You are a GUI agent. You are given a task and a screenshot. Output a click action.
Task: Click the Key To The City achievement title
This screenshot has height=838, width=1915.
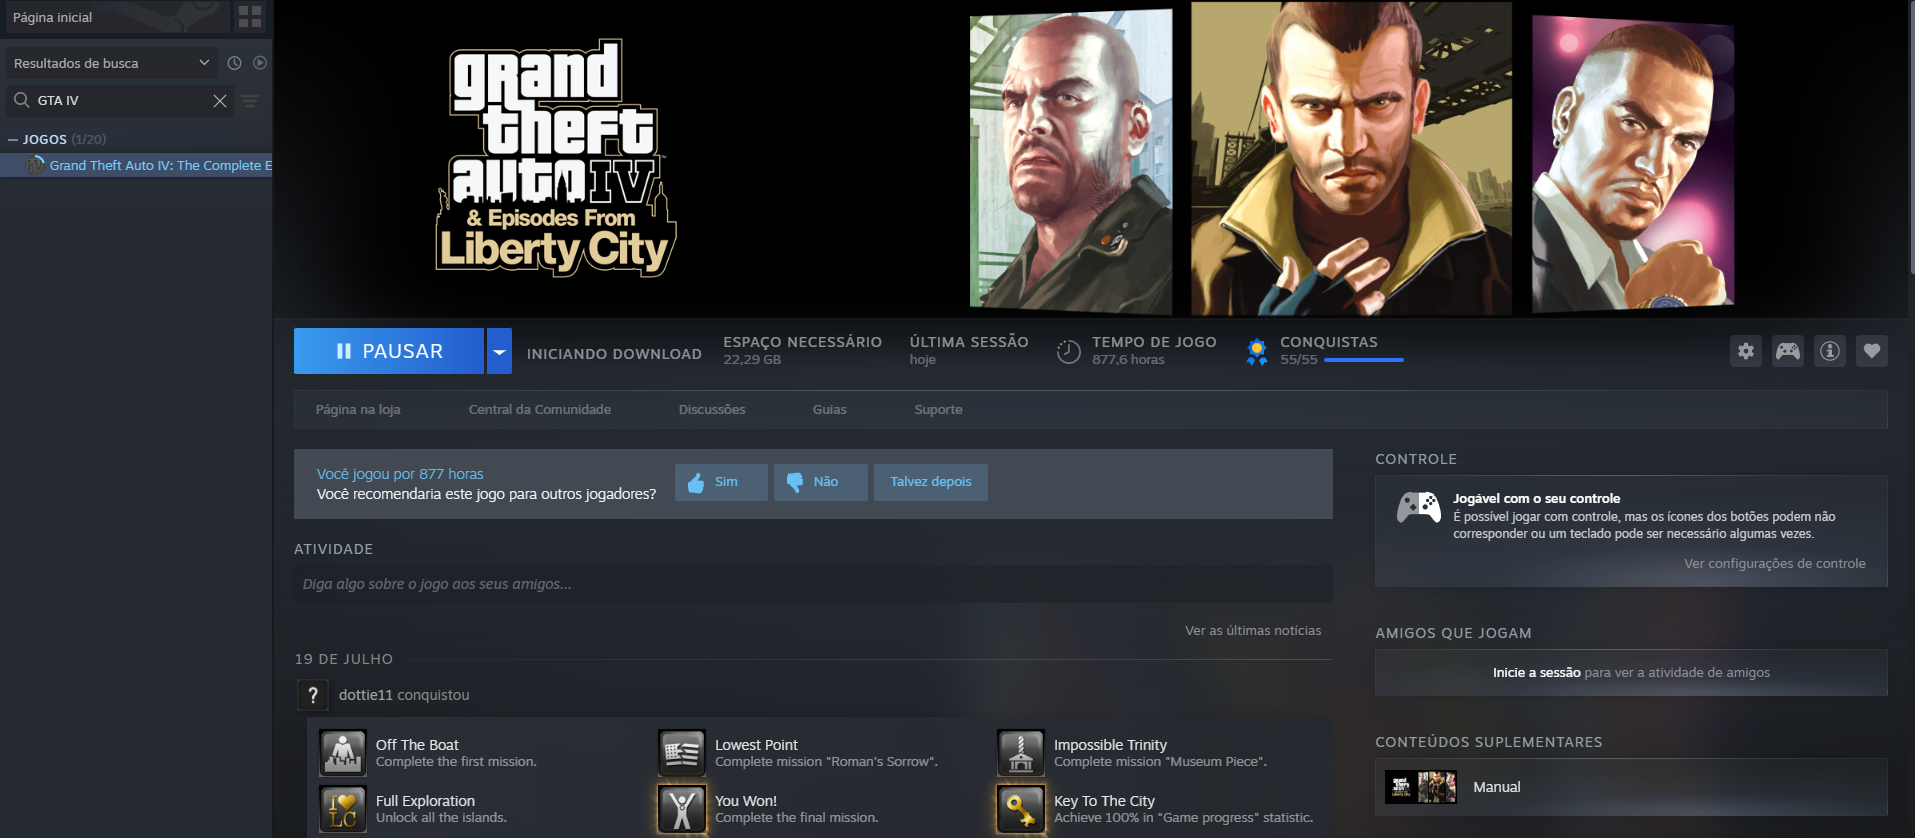[x=1104, y=801]
